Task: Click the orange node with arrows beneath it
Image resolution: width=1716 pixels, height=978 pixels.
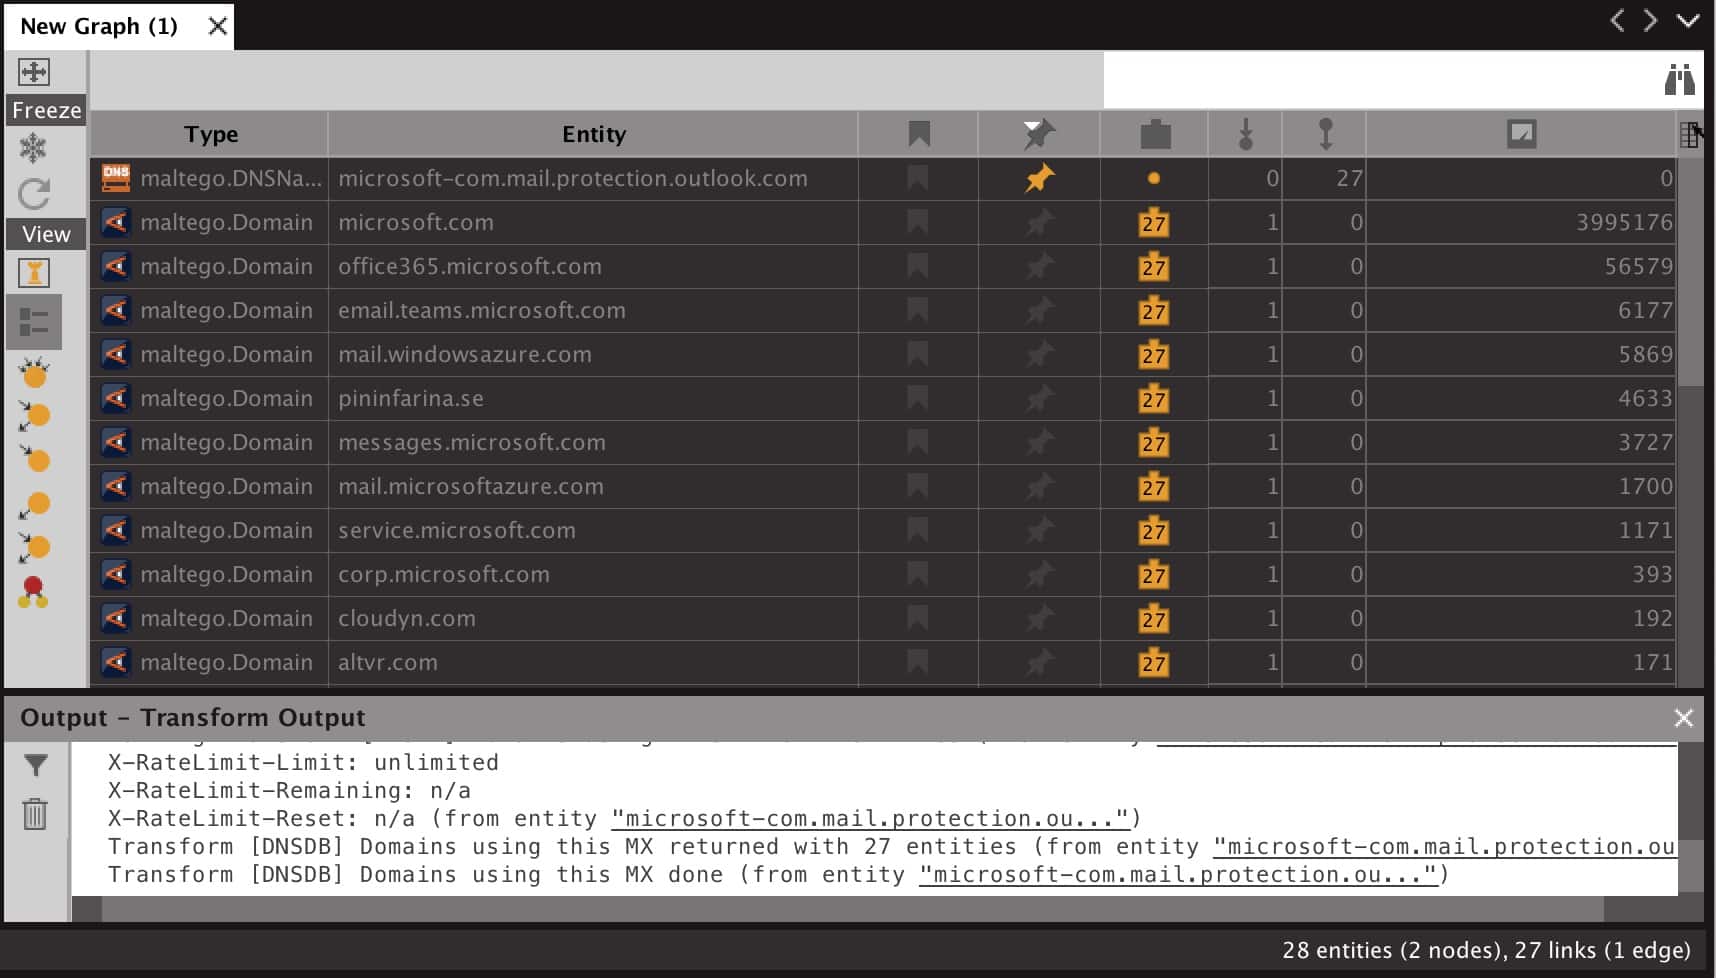Action: 34,504
